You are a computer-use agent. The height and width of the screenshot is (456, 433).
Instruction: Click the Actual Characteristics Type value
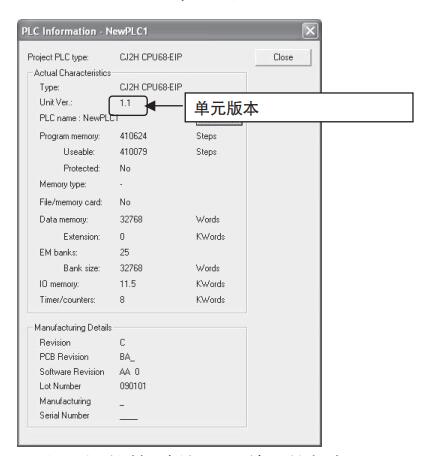click(x=151, y=87)
